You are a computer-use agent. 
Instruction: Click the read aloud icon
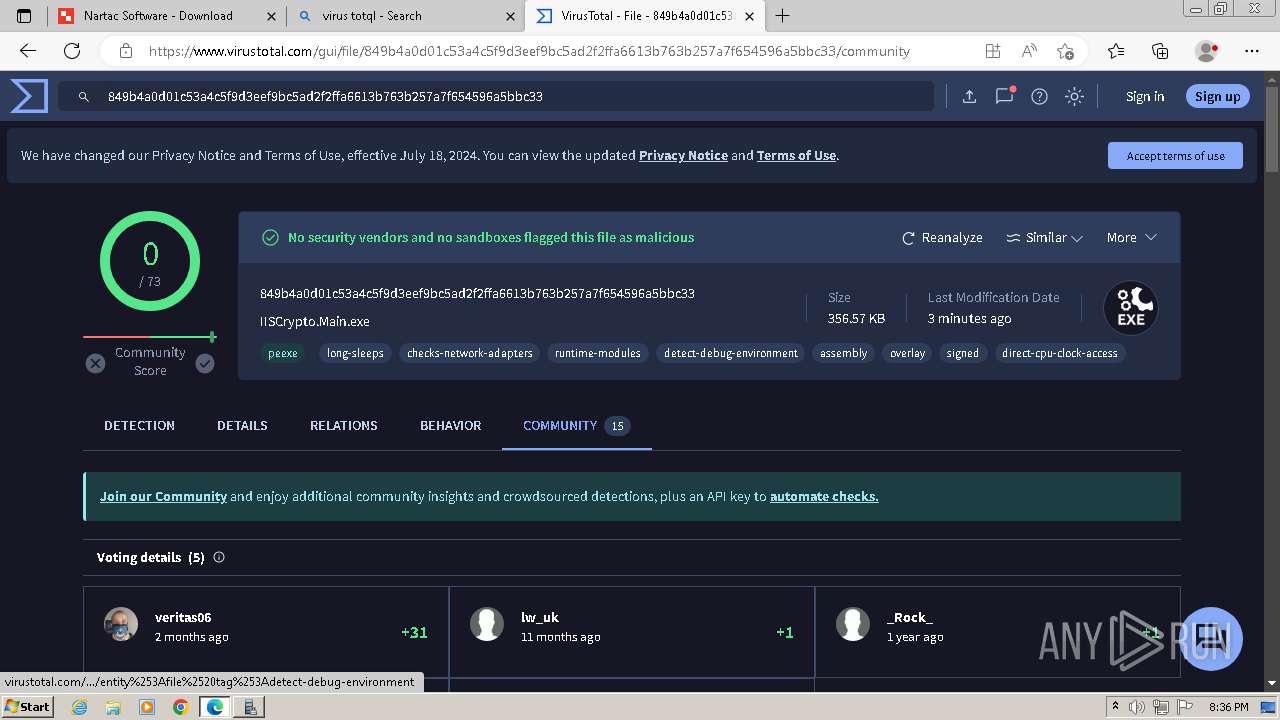pos(1028,51)
